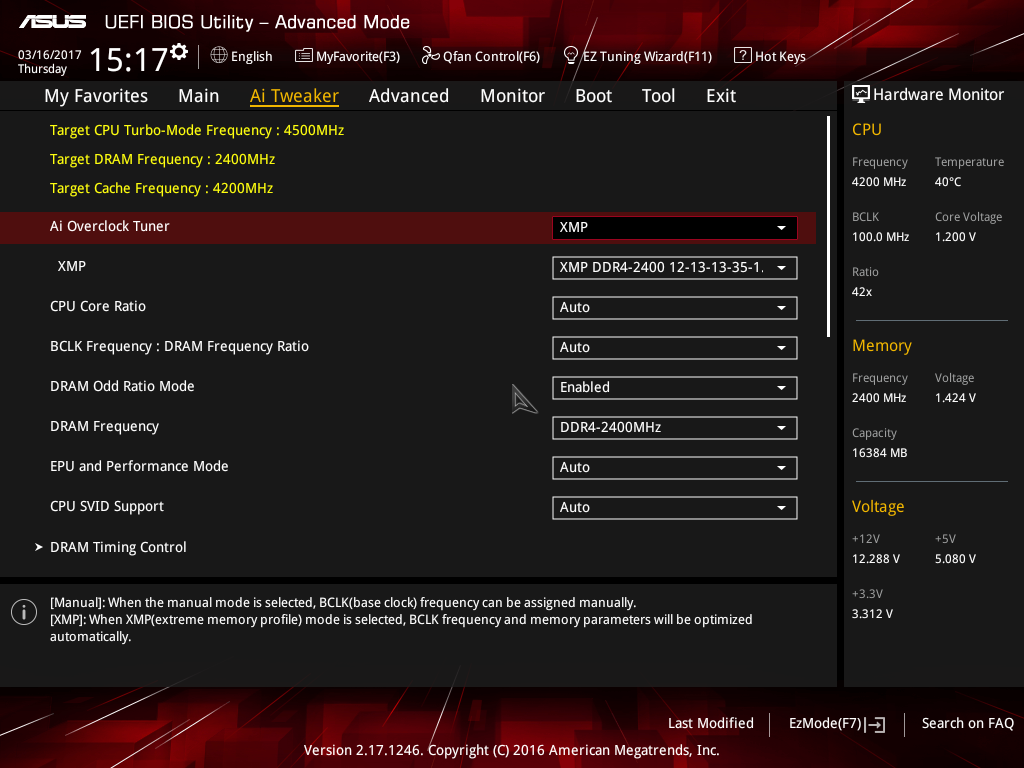The height and width of the screenshot is (768, 1024).
Task: Click Target DRAM Frequency : 2400MHz text
Action: (162, 159)
